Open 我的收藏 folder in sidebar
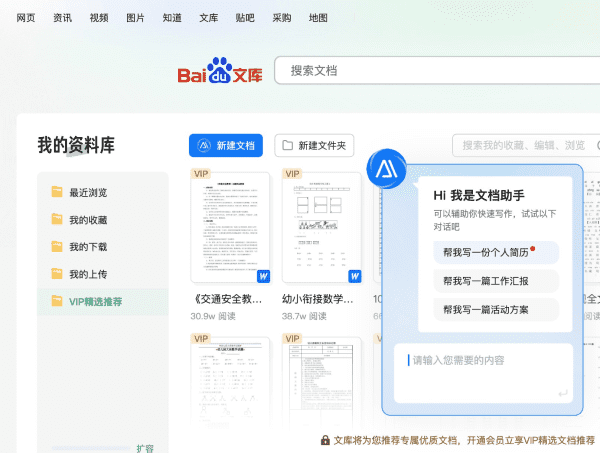600x453 pixels. 88,220
